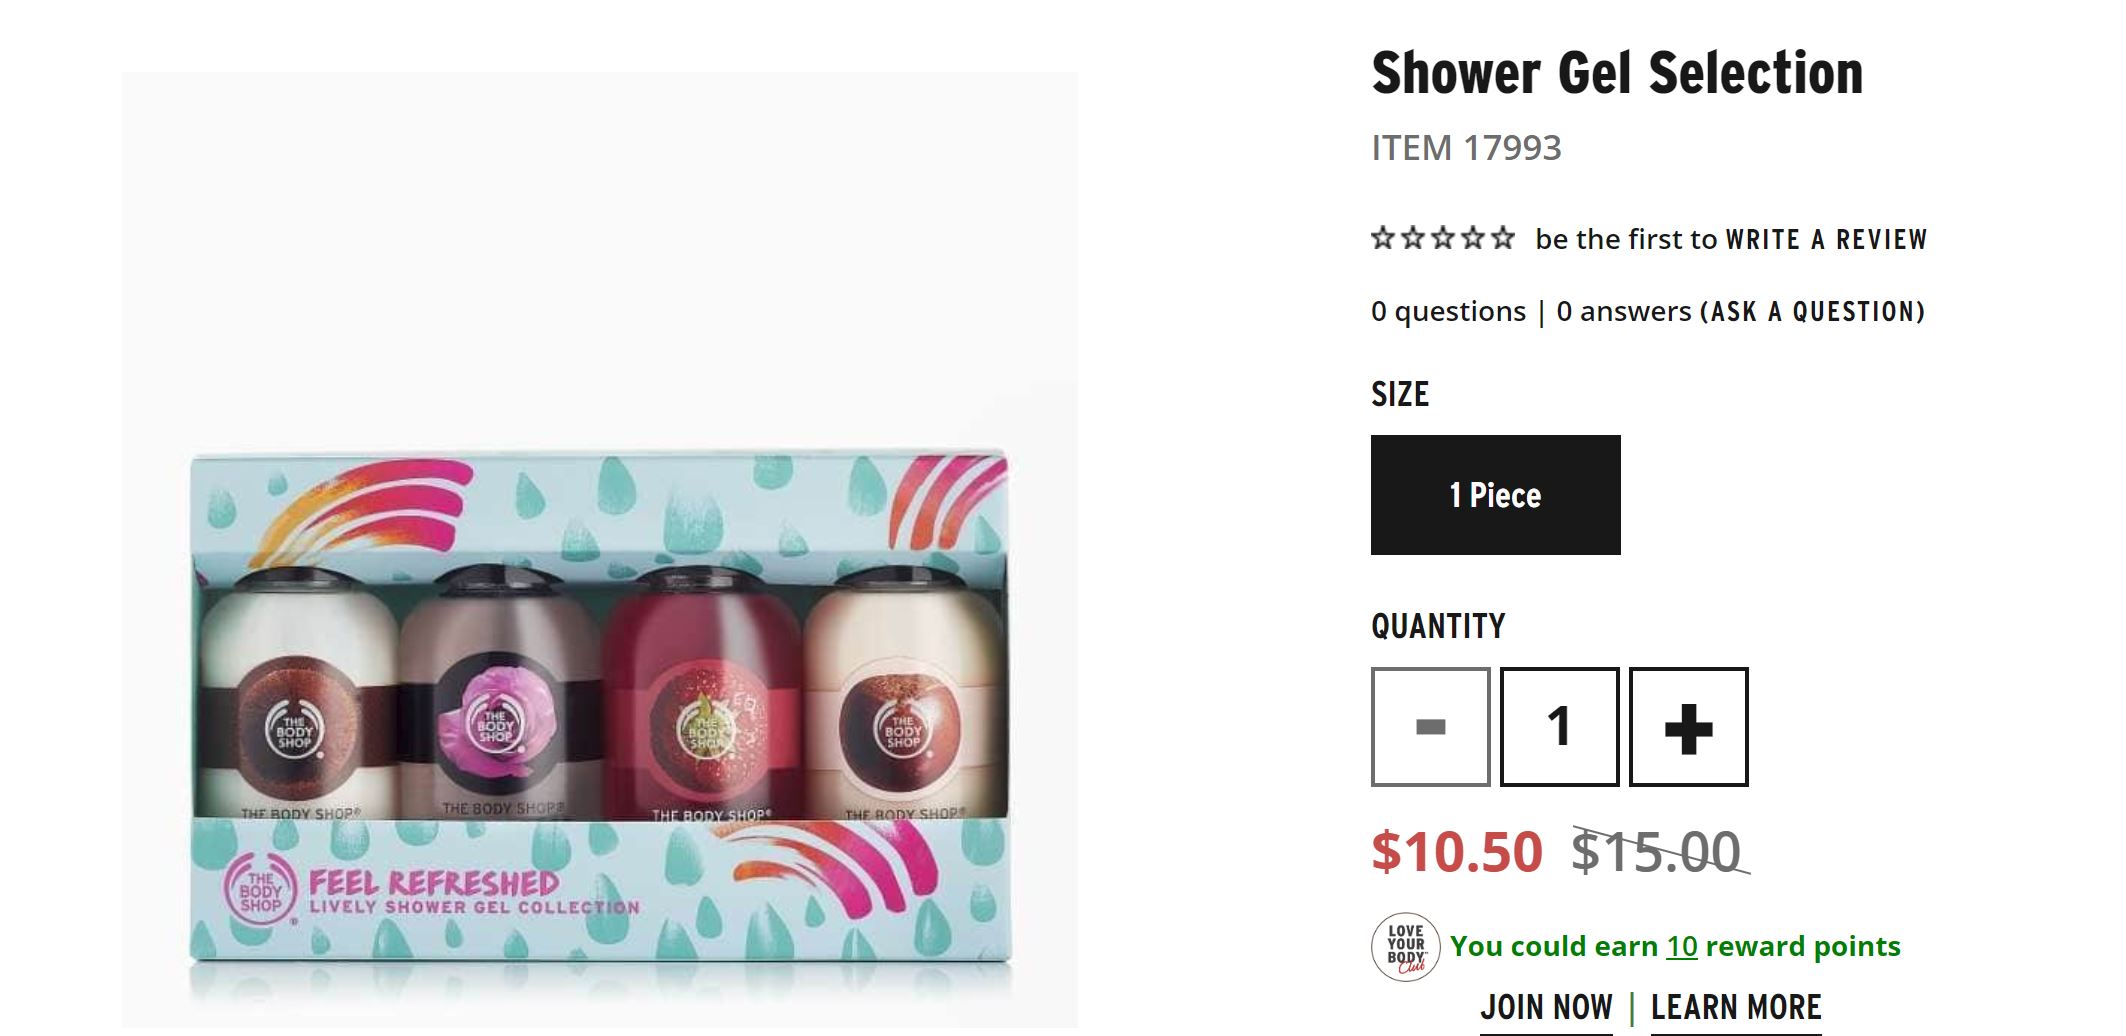This screenshot has height=1036, width=2126.
Task: Click the quantity input field
Action: (1559, 727)
